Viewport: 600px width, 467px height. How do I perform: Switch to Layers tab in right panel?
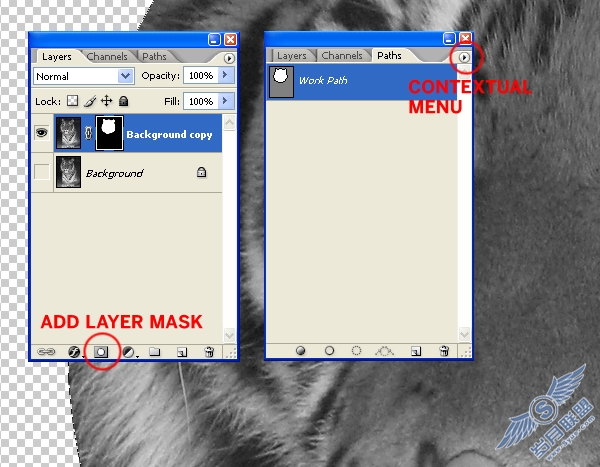coord(292,56)
